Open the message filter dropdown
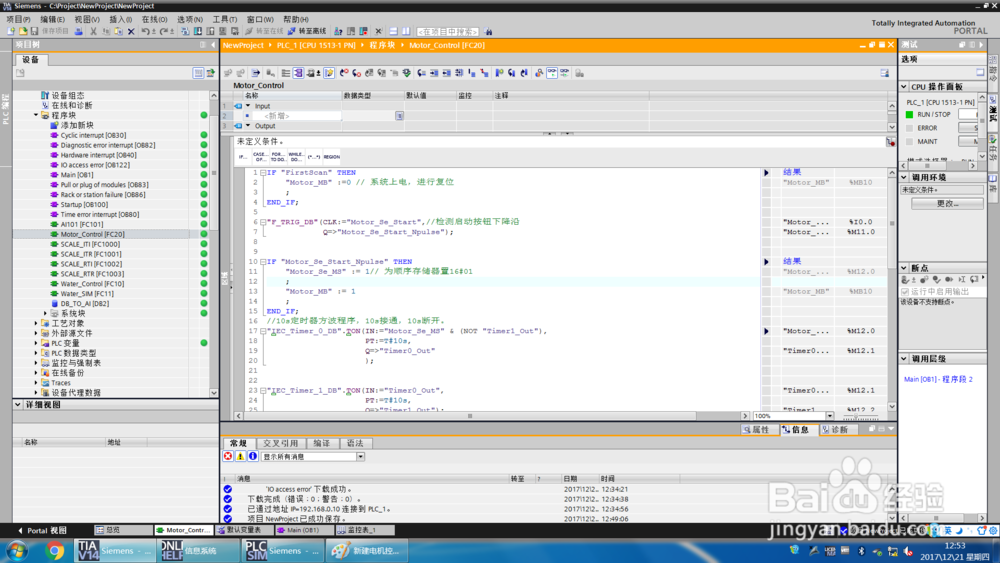1000x563 pixels. [x=360, y=457]
